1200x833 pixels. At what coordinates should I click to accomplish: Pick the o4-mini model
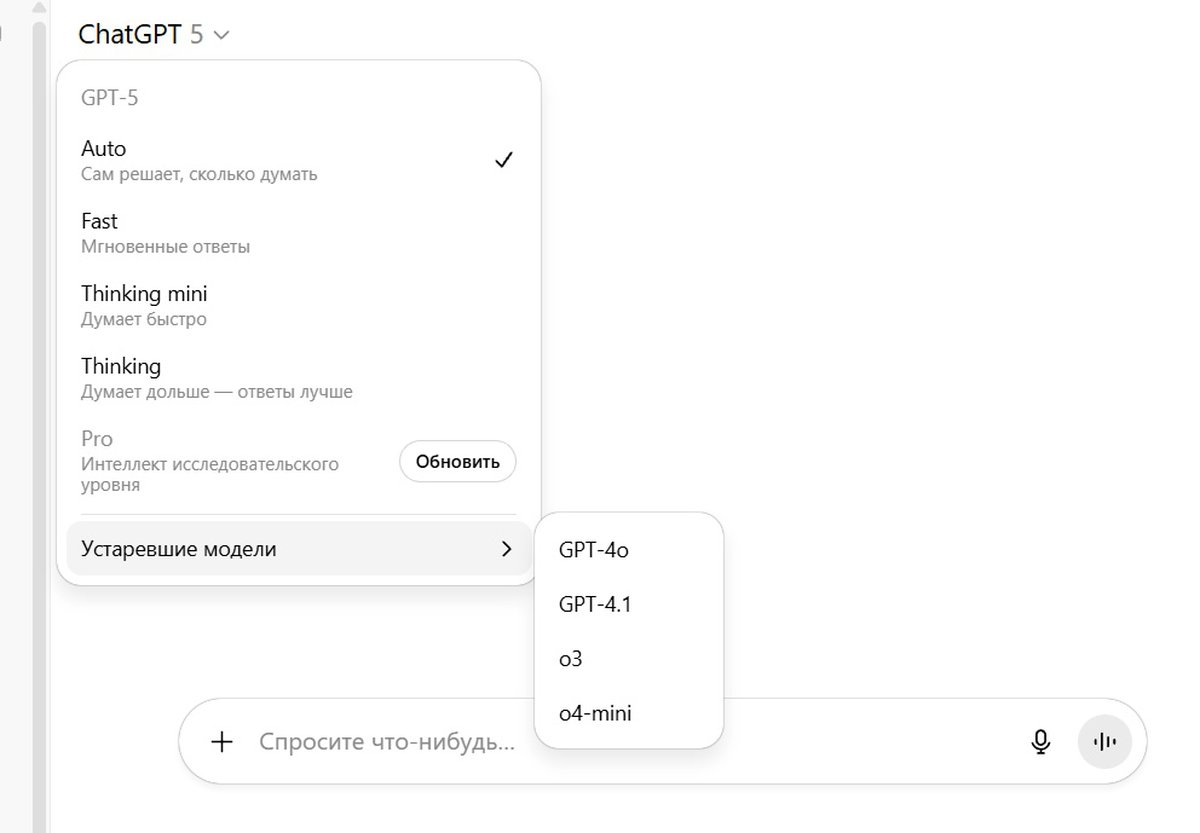click(x=595, y=714)
